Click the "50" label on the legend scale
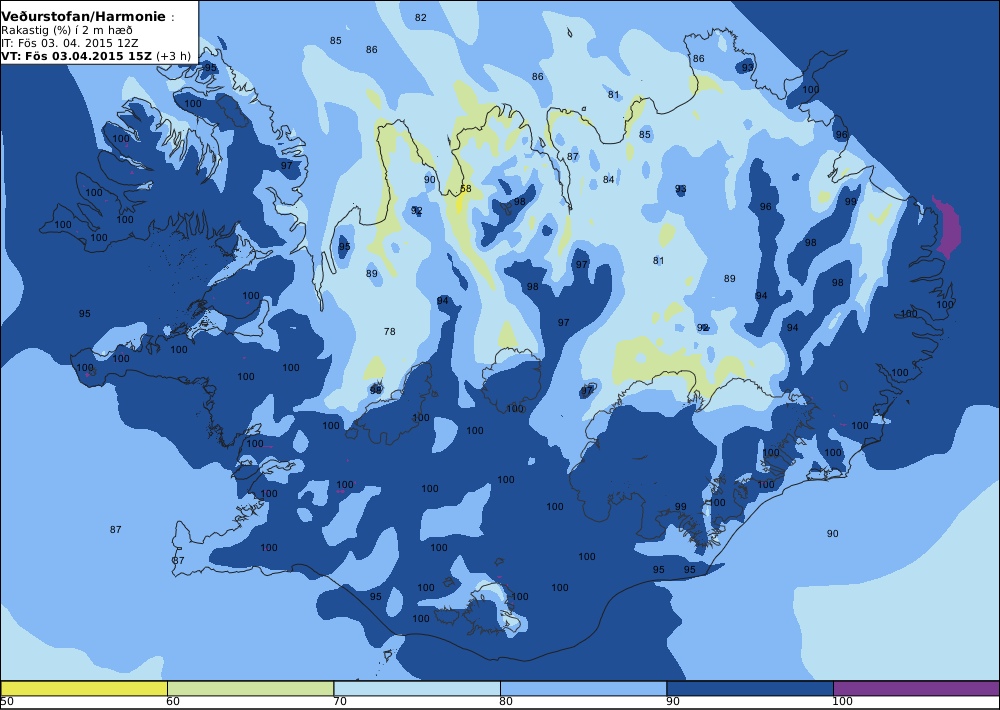This screenshot has height=710, width=1000. 7,702
